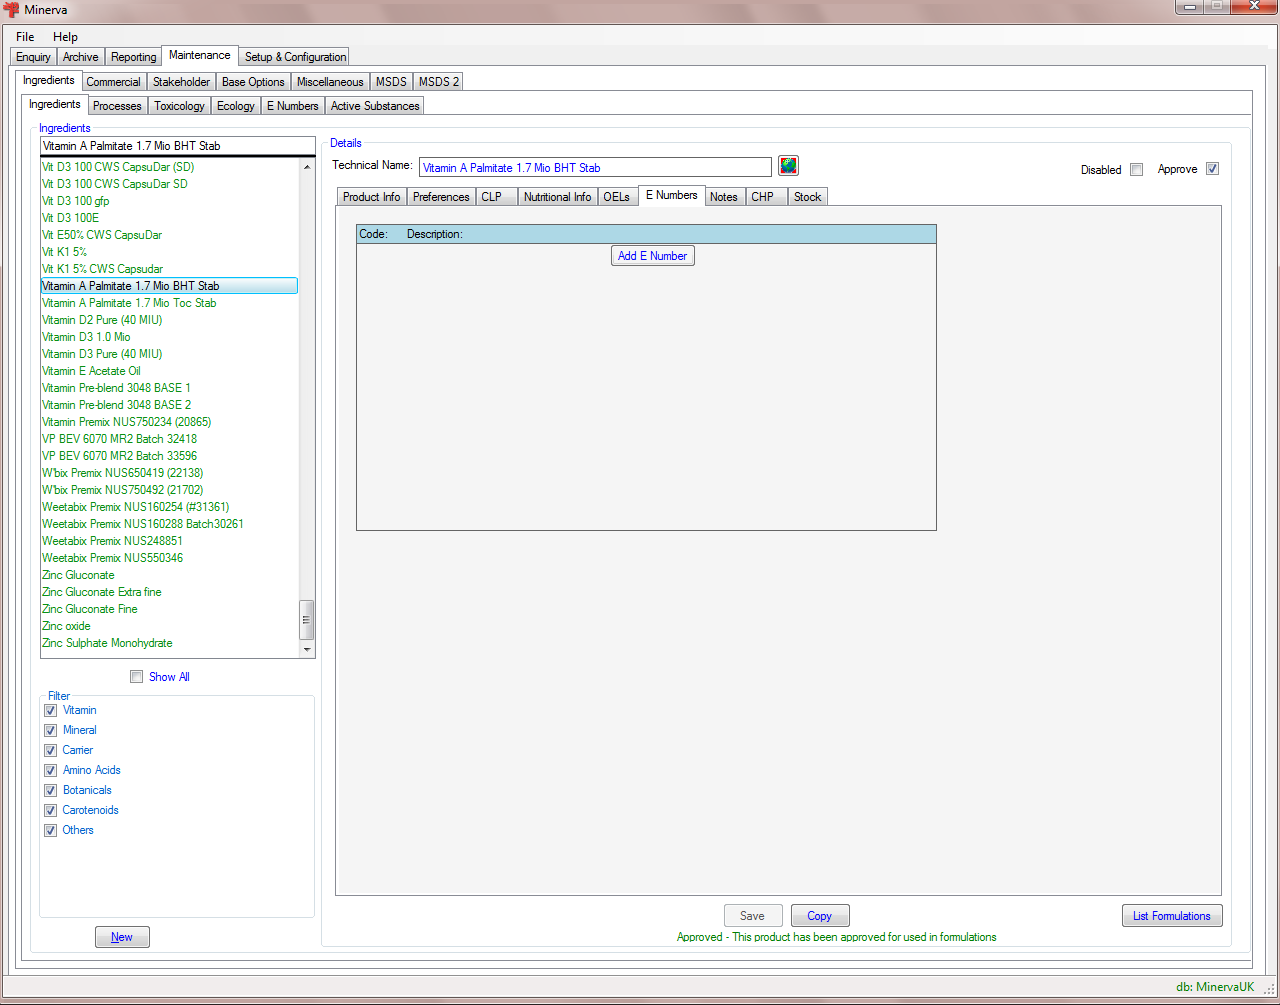The height and width of the screenshot is (1005, 1280).
Task: Click the New ingredient button
Action: pyautogui.click(x=122, y=937)
